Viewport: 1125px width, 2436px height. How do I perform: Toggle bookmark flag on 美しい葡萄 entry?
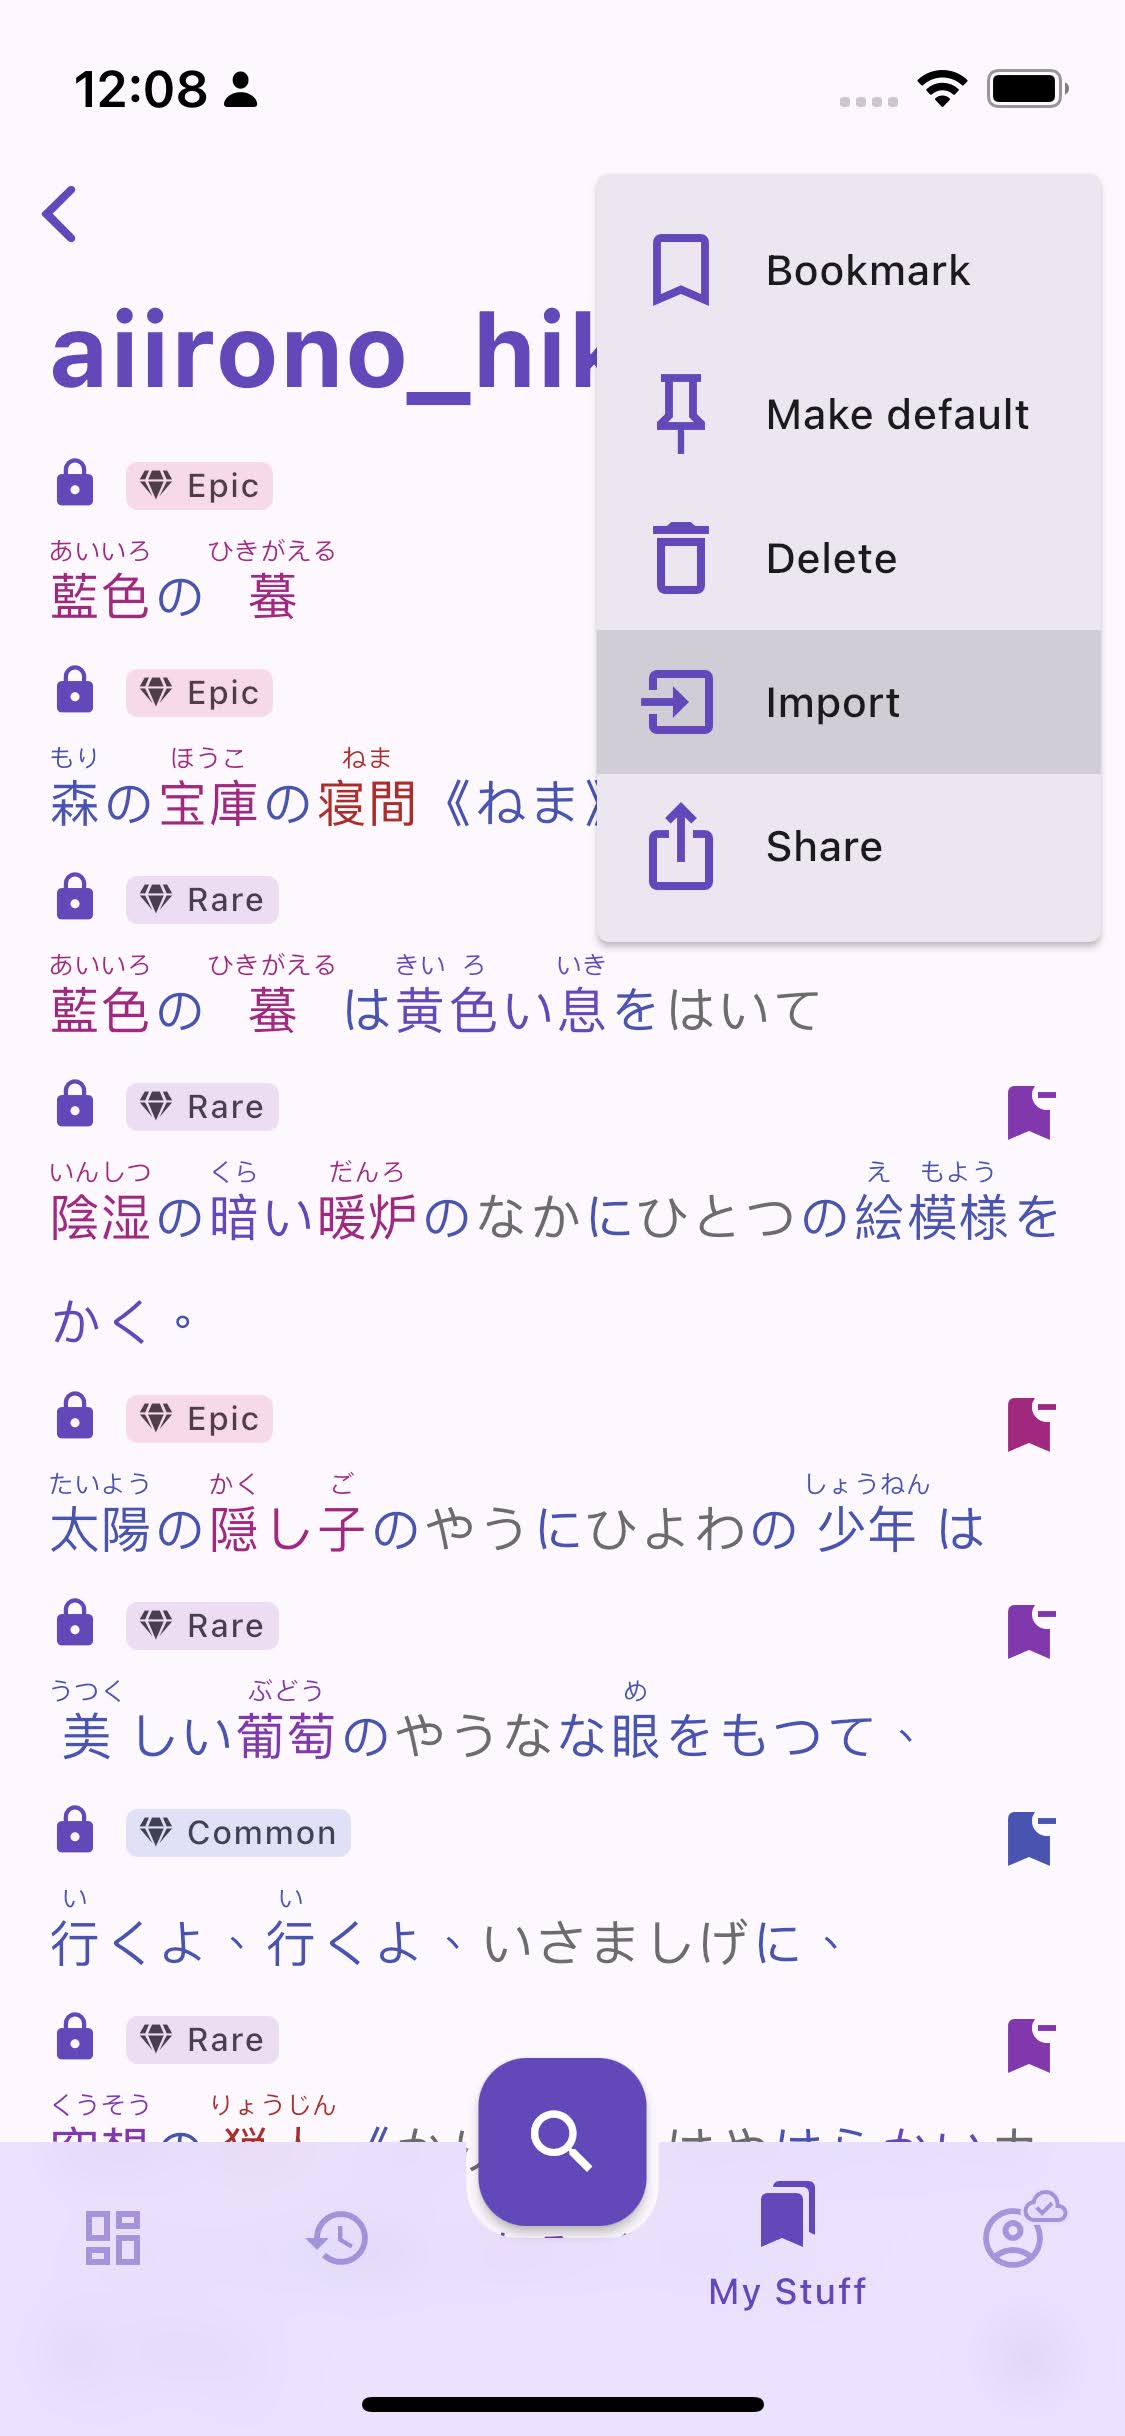click(1030, 1632)
